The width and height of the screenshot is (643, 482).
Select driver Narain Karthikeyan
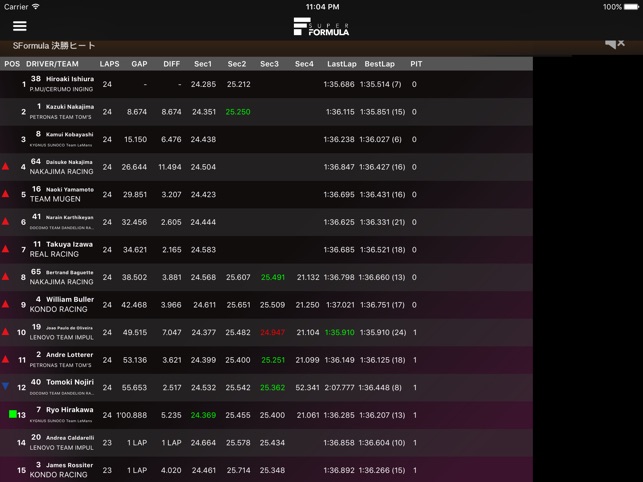coord(70,217)
